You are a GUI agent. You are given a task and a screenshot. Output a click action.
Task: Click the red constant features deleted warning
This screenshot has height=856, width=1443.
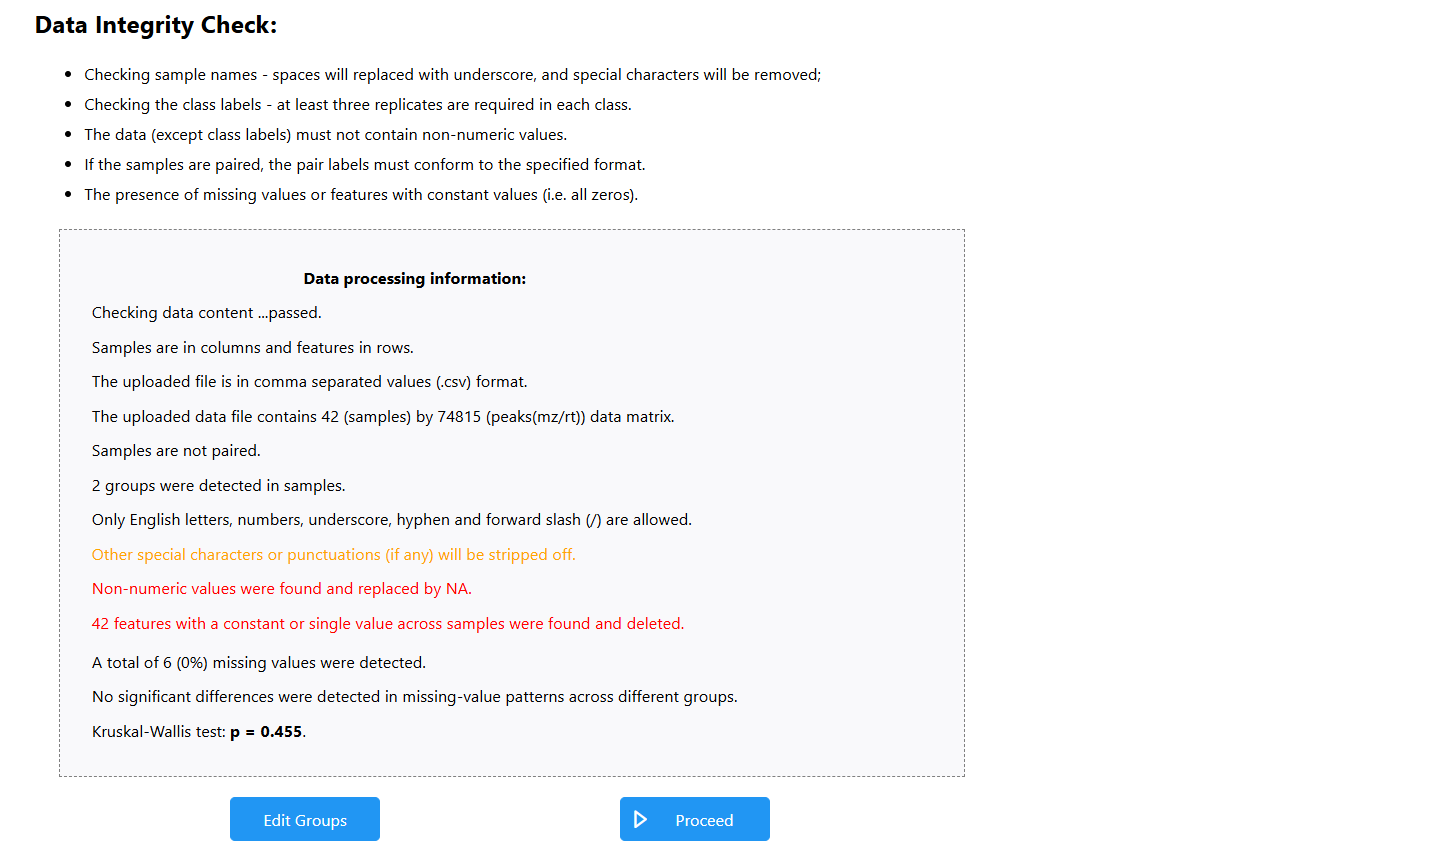[388, 624]
